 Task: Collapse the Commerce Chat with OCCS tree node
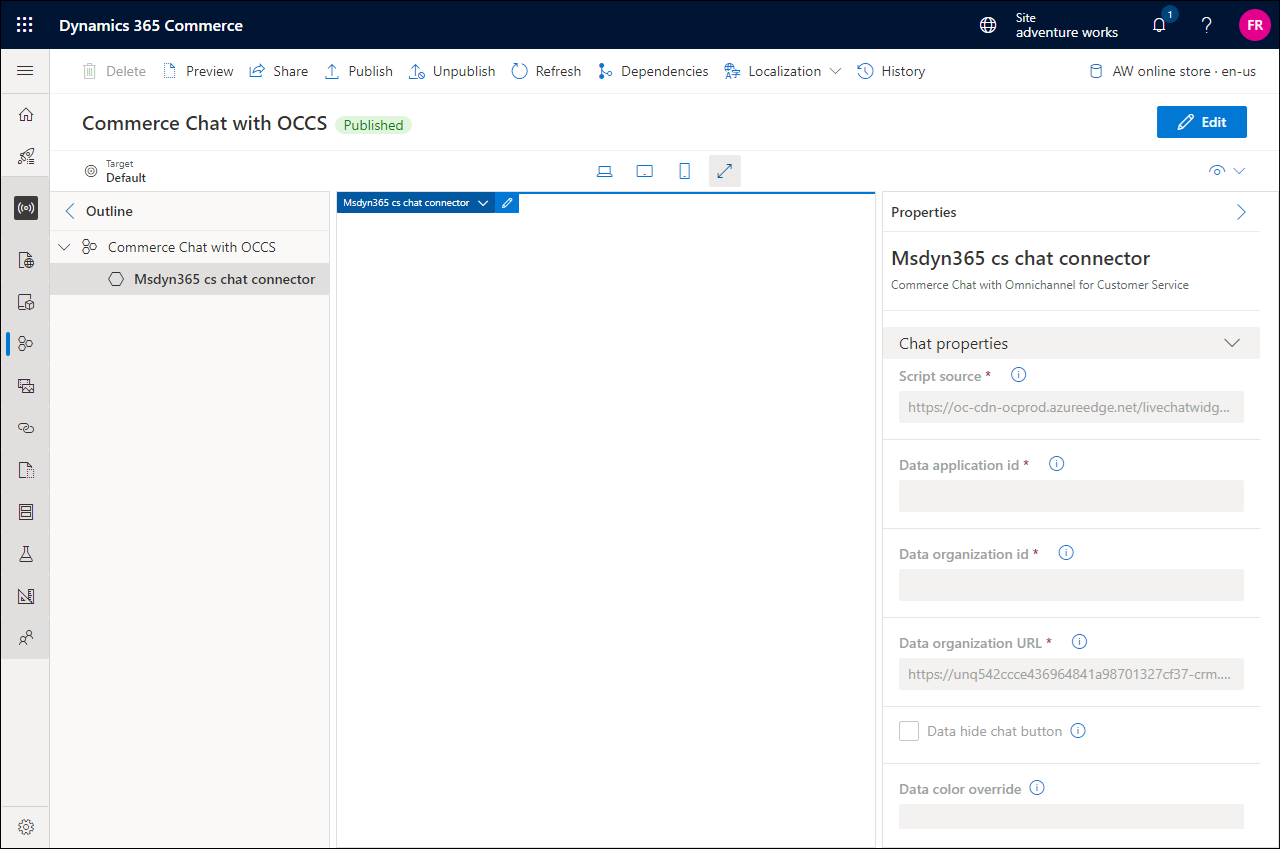tap(63, 246)
